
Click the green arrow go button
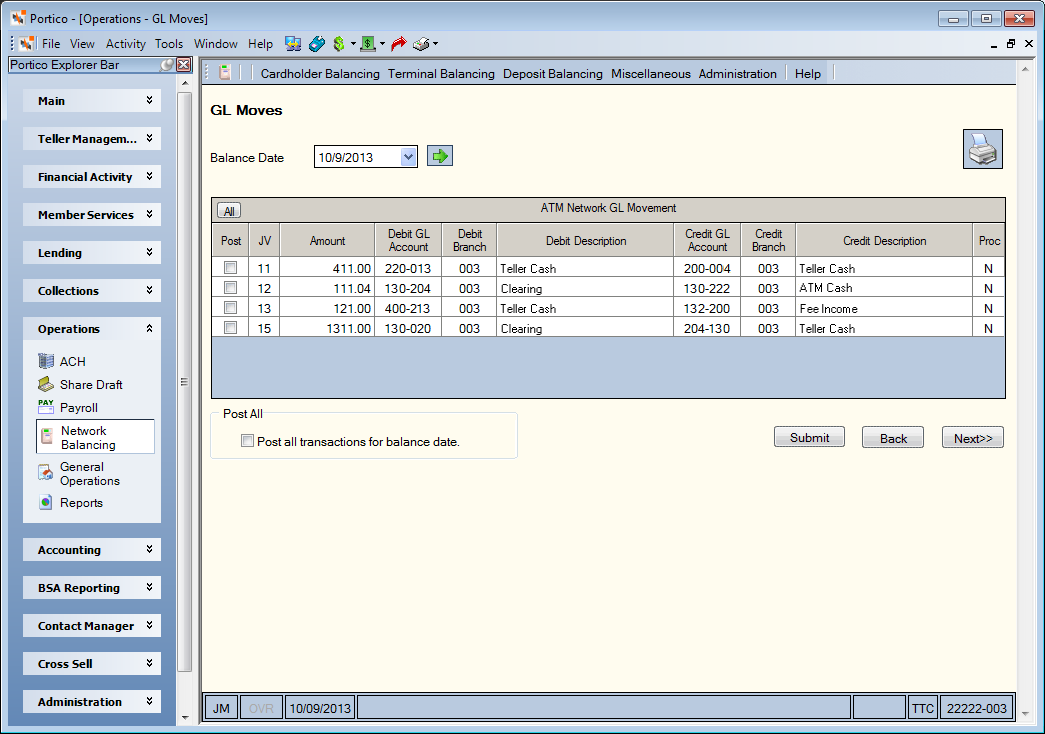pos(440,156)
